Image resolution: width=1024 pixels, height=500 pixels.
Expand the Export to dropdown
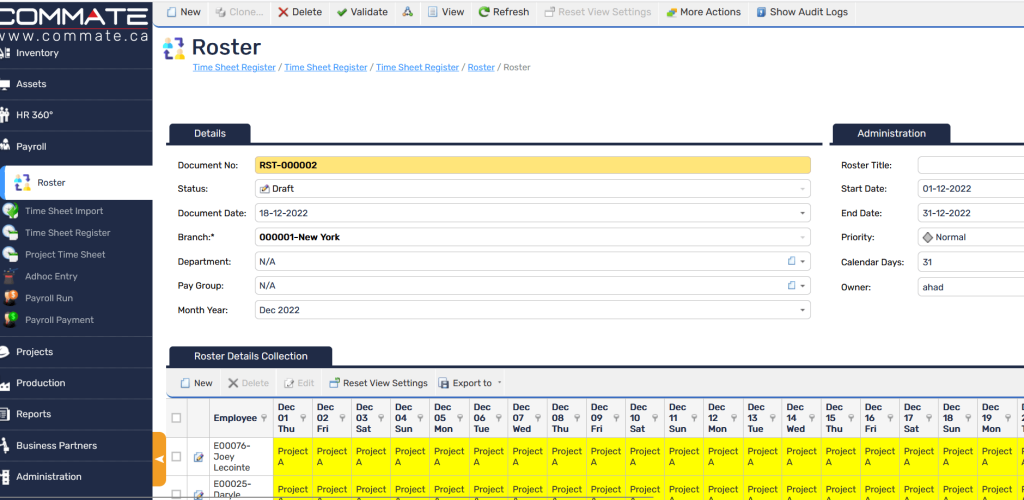pos(499,383)
